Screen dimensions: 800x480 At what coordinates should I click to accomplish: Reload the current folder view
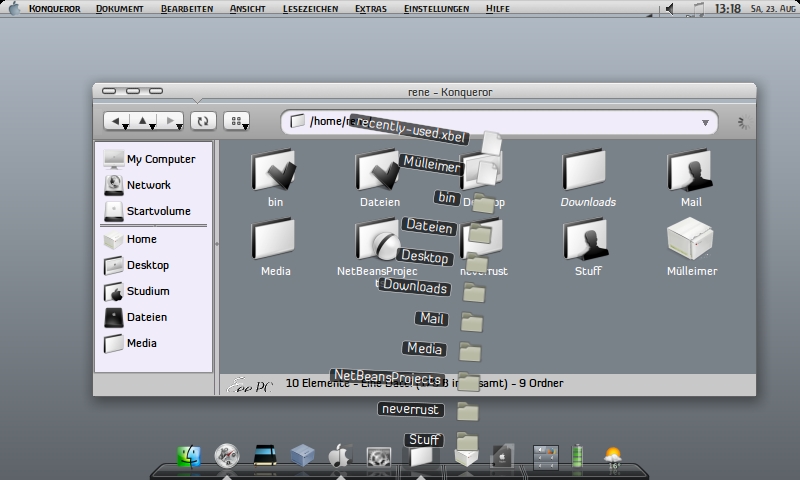pos(203,121)
